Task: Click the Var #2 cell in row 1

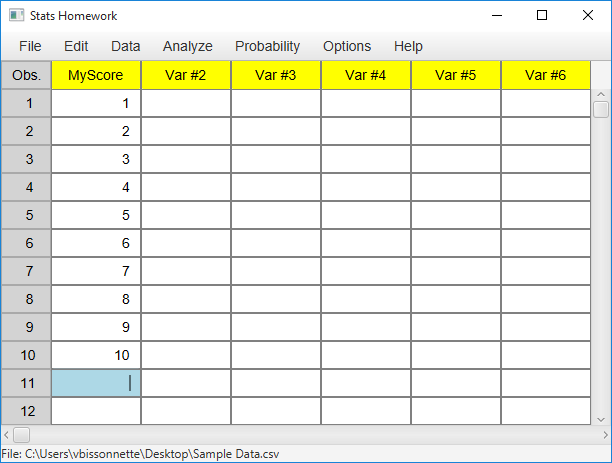Action: [x=186, y=103]
